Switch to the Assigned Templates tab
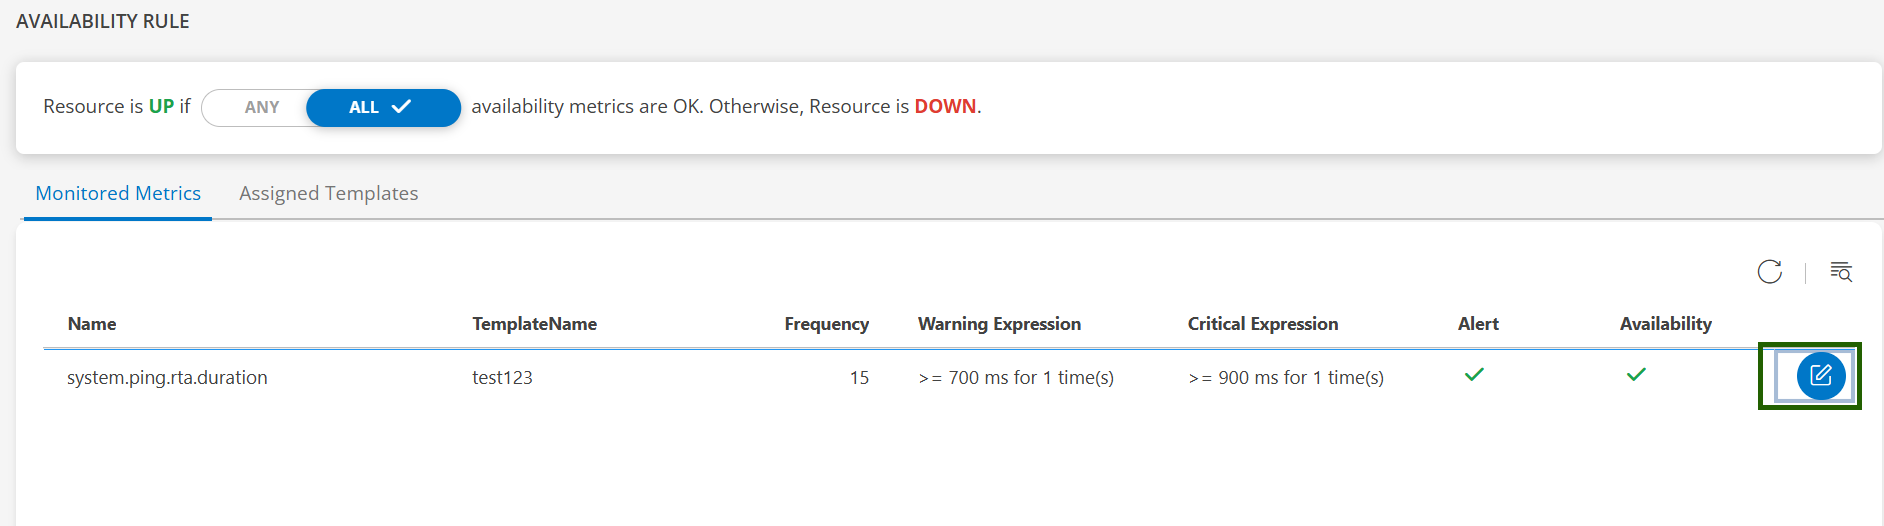The height and width of the screenshot is (526, 1884). pos(328,194)
